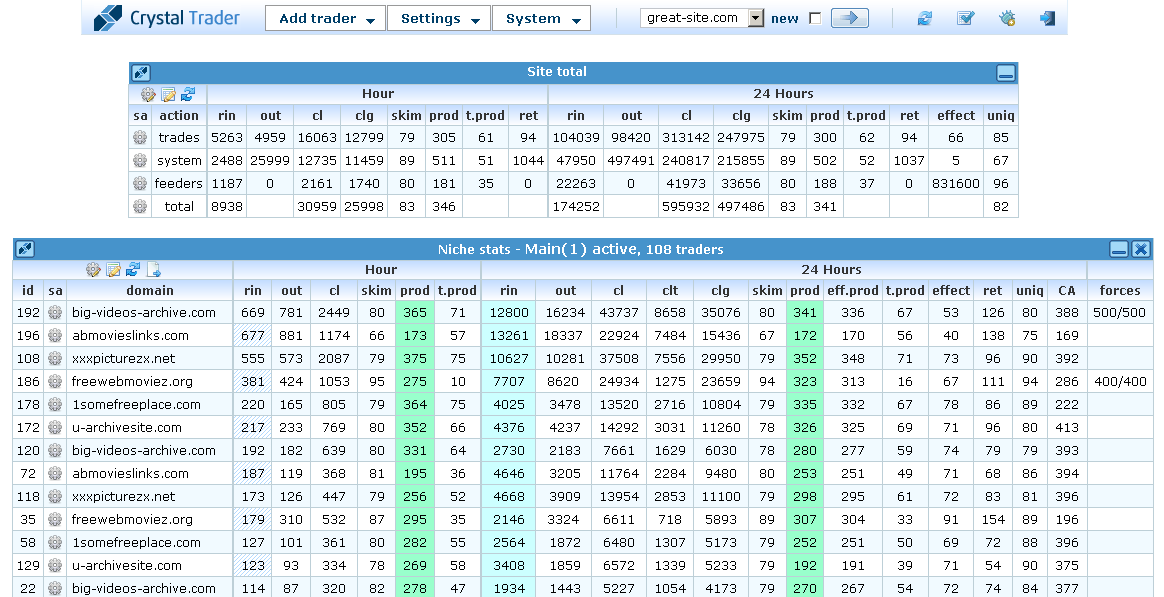Click the checklist icon in top toolbar
Image resolution: width=1164 pixels, height=597 pixels.
point(965,18)
